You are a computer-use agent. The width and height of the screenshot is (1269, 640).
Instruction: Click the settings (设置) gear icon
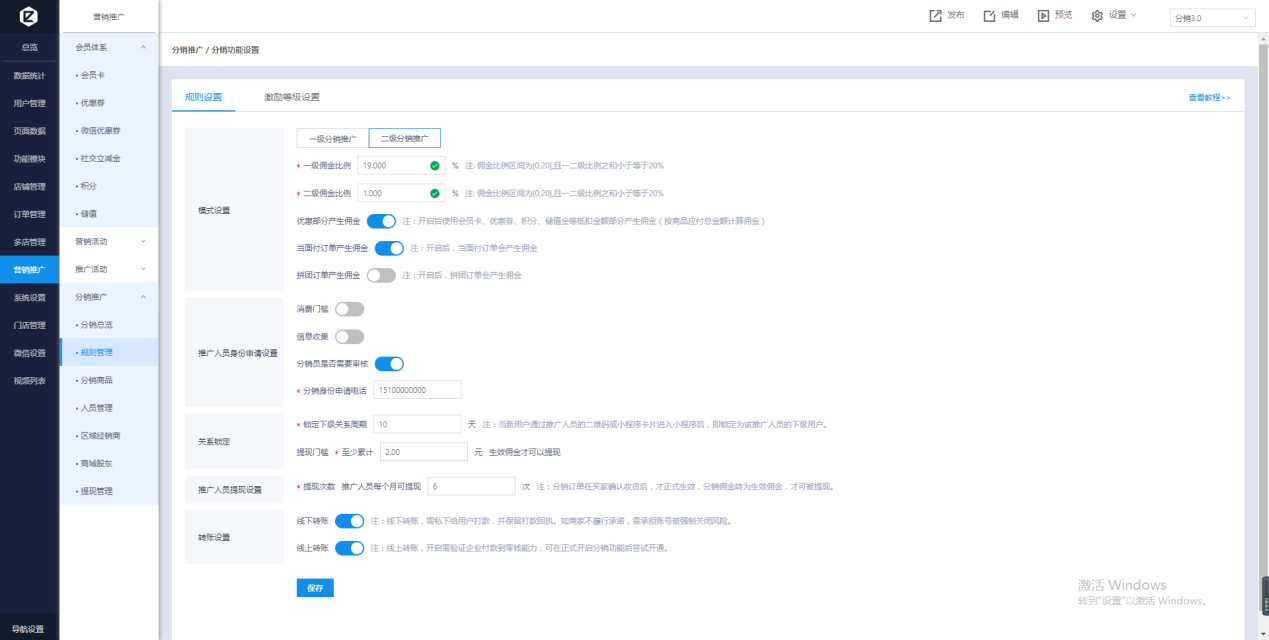pos(1097,16)
